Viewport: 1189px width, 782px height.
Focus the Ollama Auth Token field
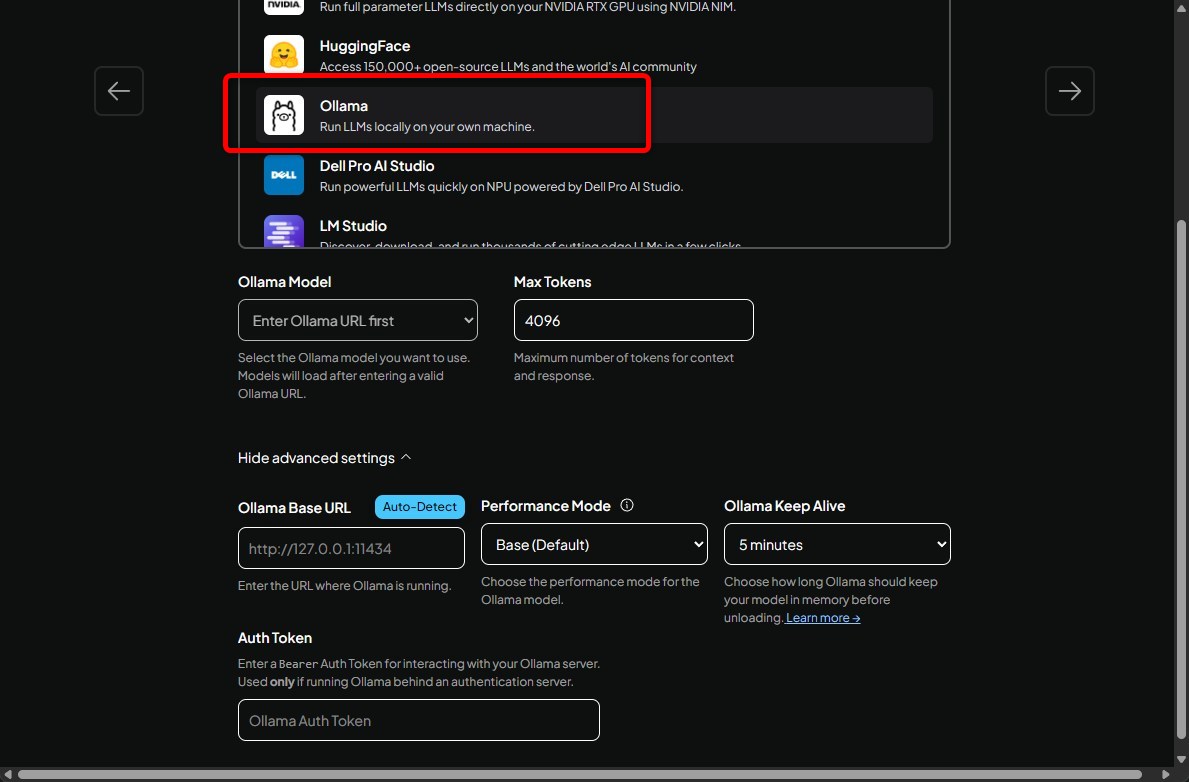click(419, 720)
